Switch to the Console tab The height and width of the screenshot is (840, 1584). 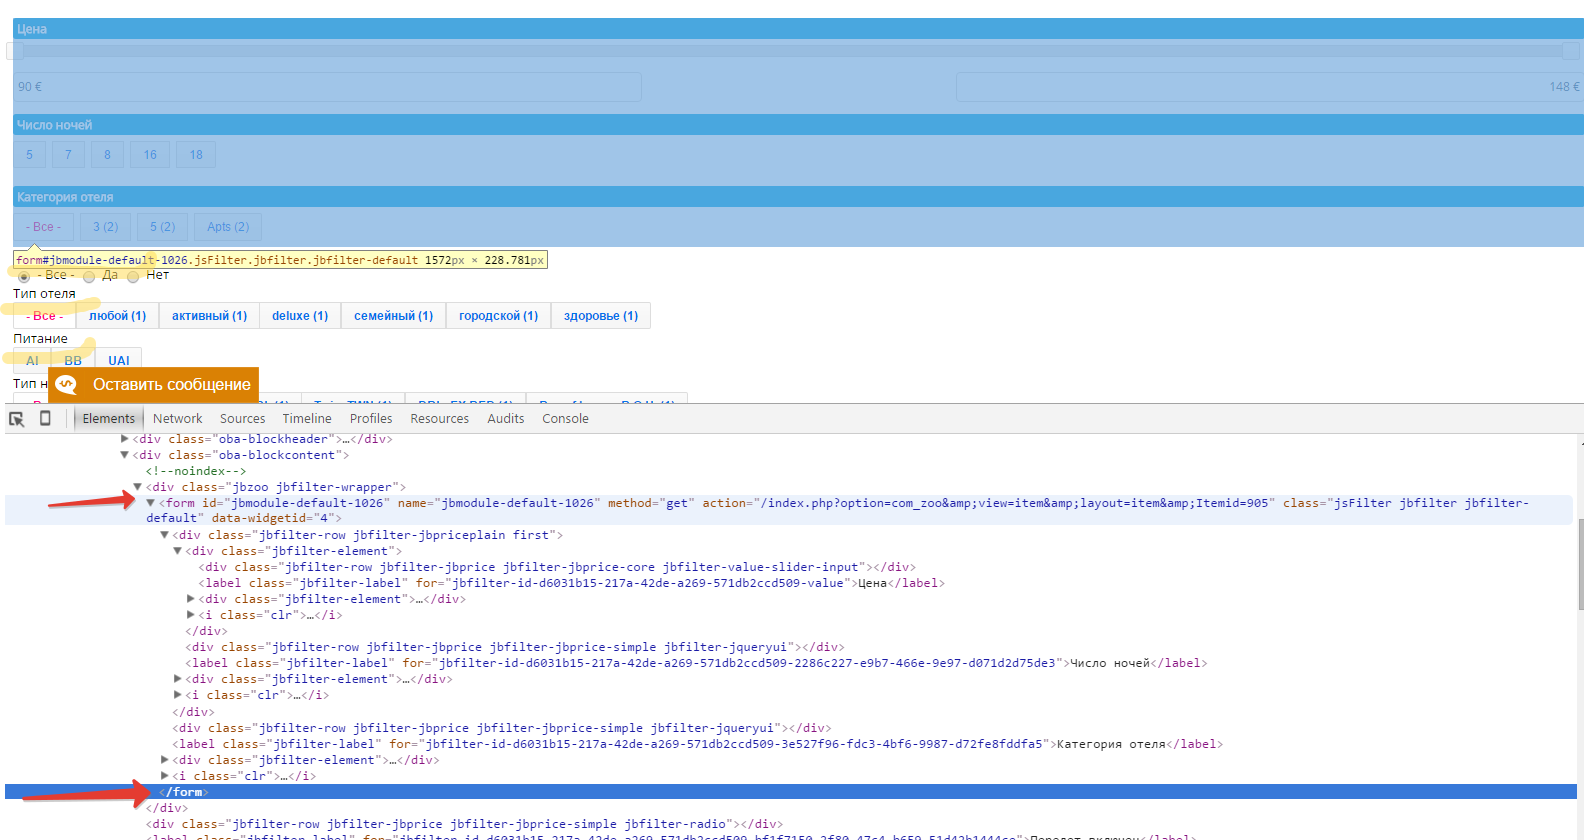[x=565, y=419]
